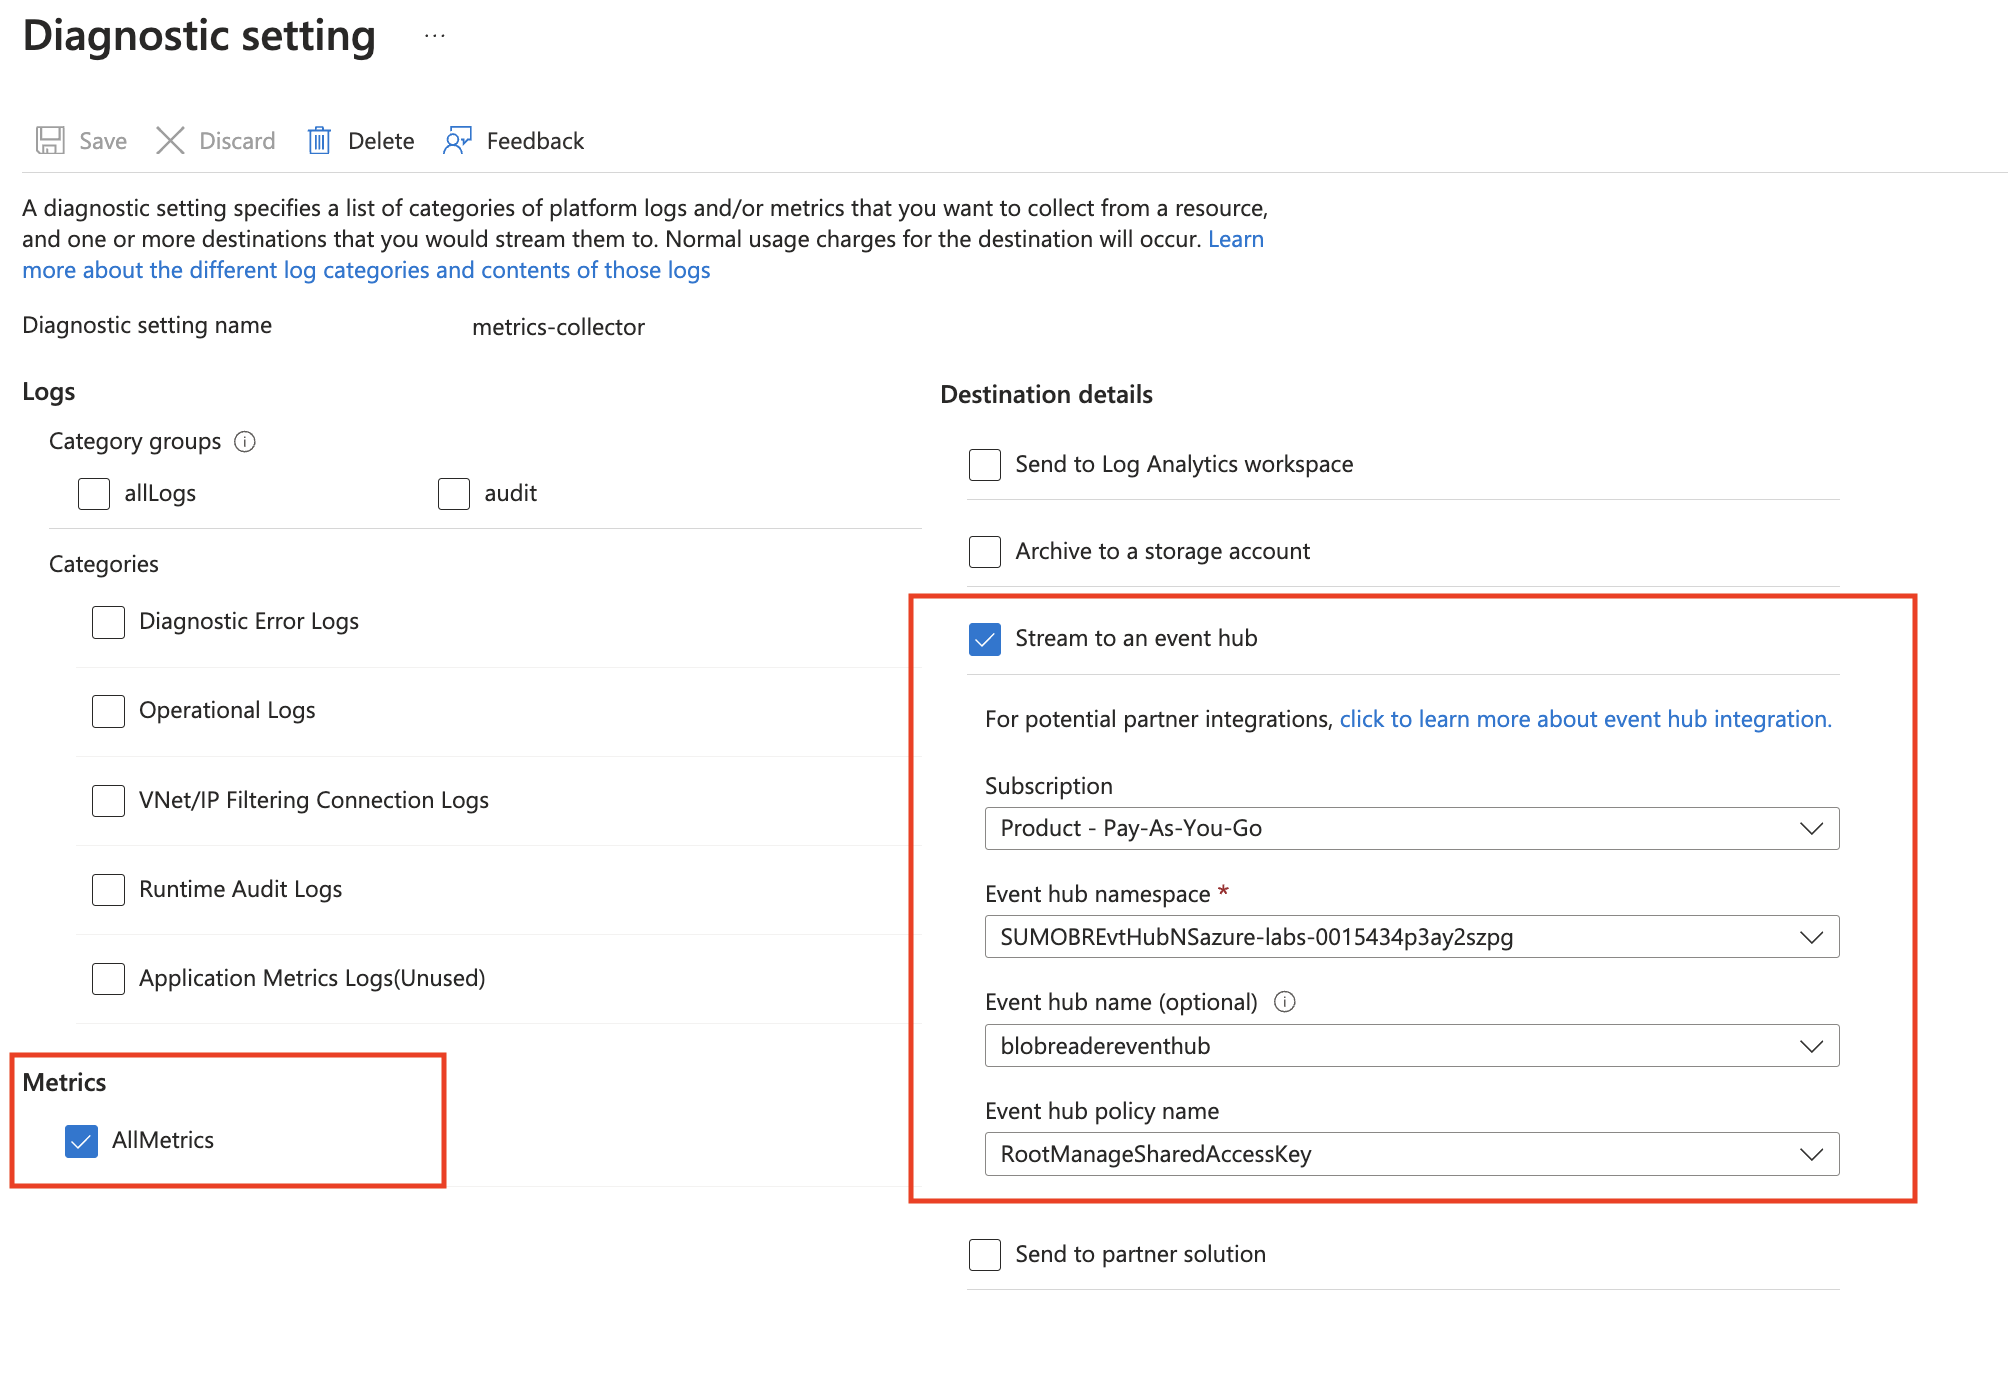Click the Event hub policy name label
The width and height of the screenshot is (2008, 1396).
point(1102,1111)
